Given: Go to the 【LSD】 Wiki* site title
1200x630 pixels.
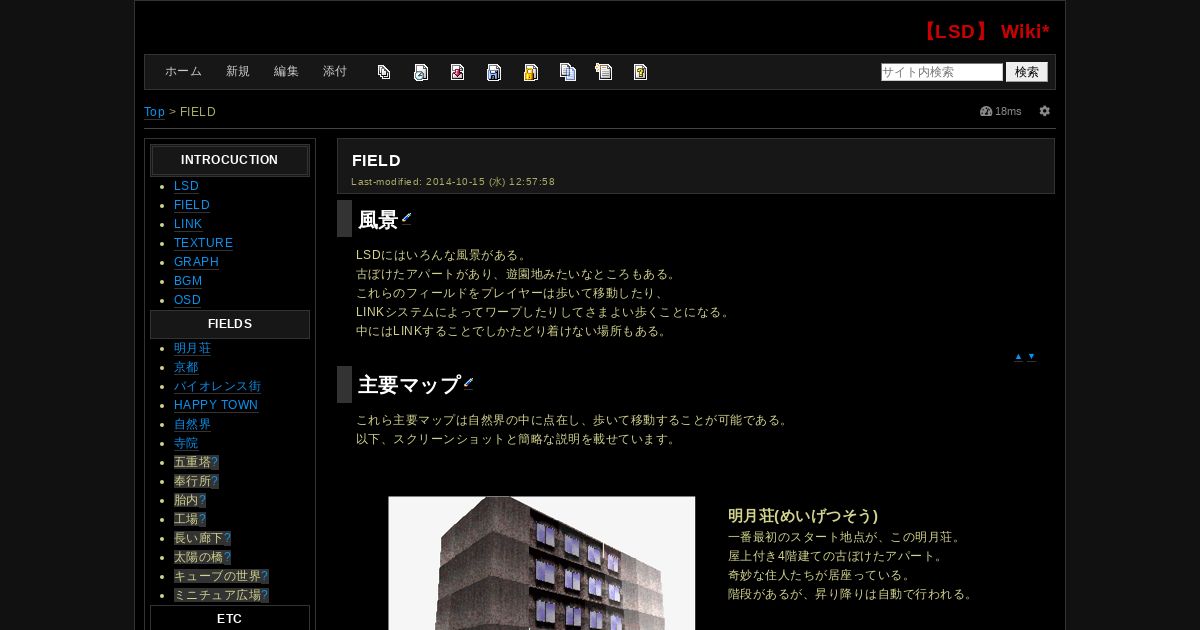Looking at the screenshot, I should [x=983, y=32].
